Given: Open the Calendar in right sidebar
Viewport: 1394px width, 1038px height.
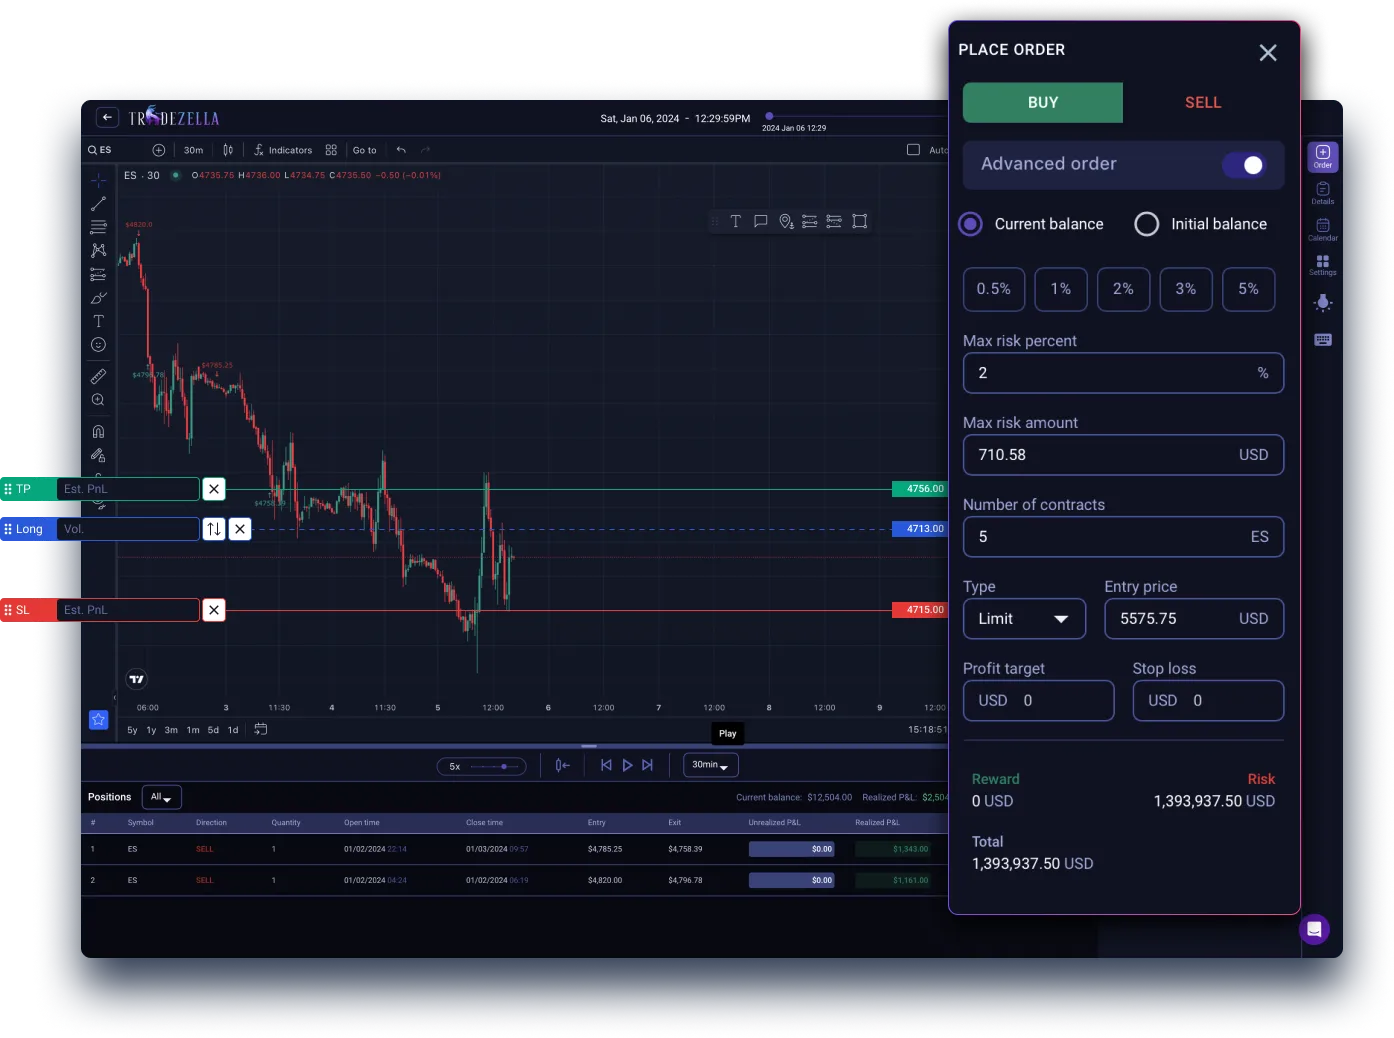Looking at the screenshot, I should [x=1323, y=230].
